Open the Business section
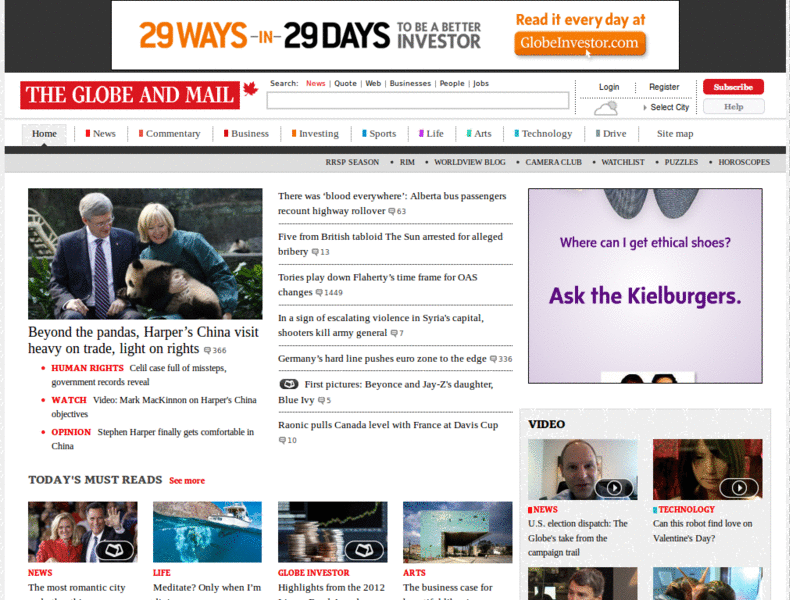 [246, 134]
